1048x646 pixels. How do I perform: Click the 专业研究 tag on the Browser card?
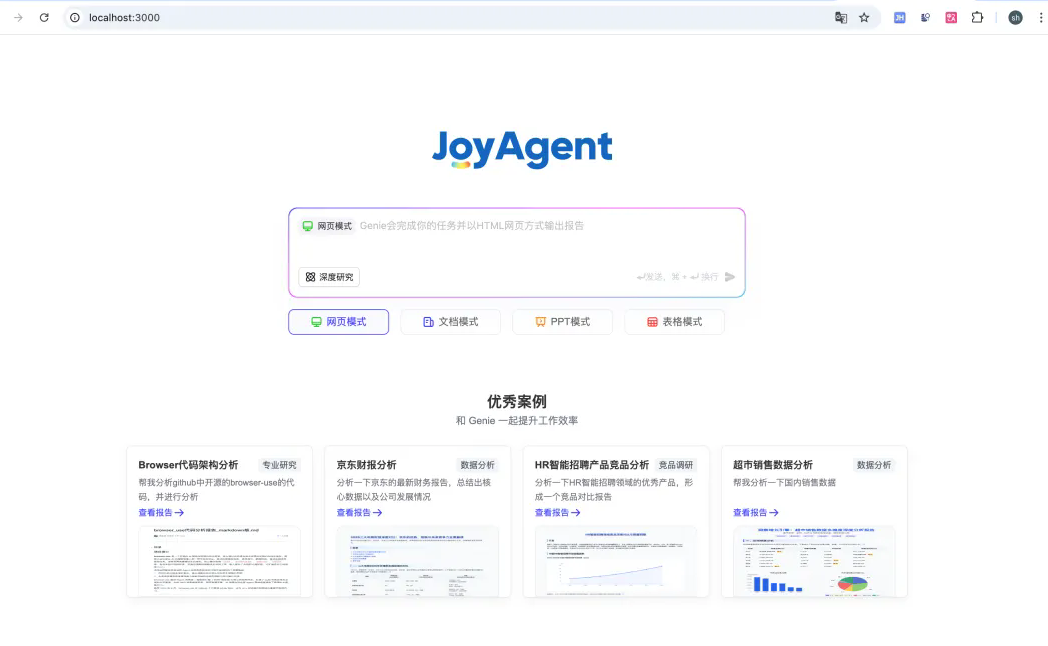pyautogui.click(x=279, y=465)
